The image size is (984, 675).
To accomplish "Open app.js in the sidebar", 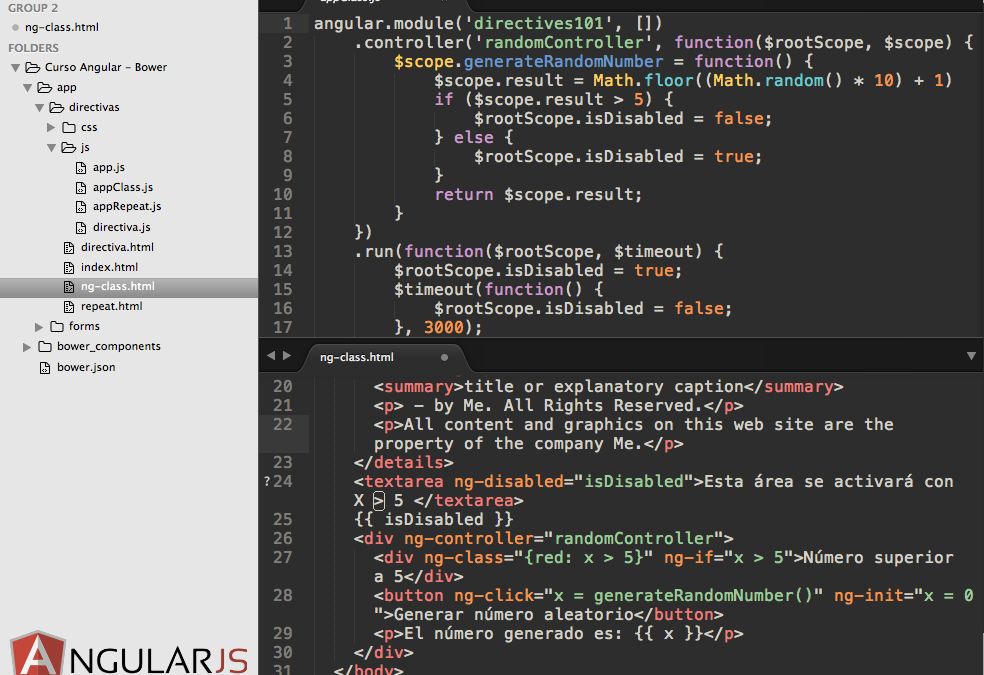I will point(109,167).
